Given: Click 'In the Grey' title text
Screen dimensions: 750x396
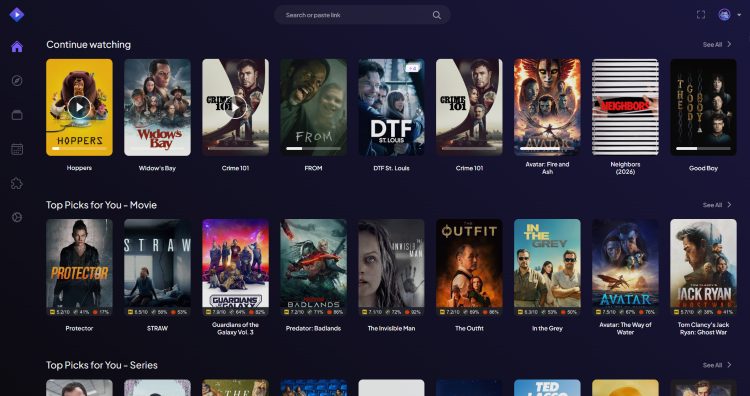Looking at the screenshot, I should tap(547, 329).
